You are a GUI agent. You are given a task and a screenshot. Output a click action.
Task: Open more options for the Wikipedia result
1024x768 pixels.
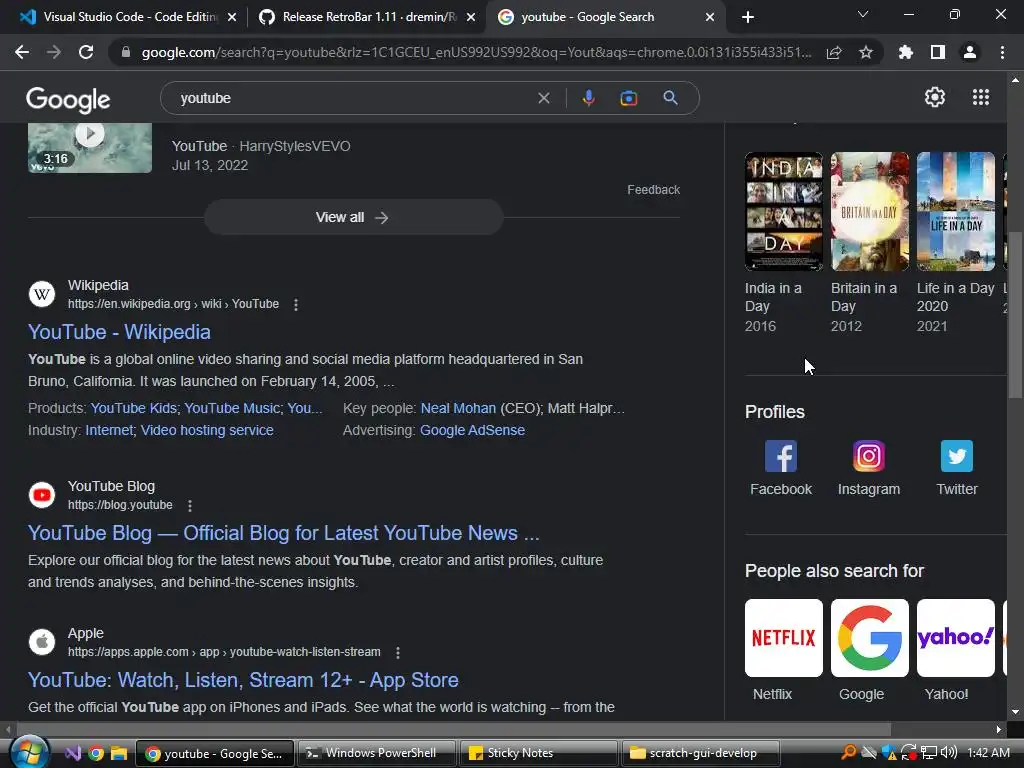tap(296, 304)
